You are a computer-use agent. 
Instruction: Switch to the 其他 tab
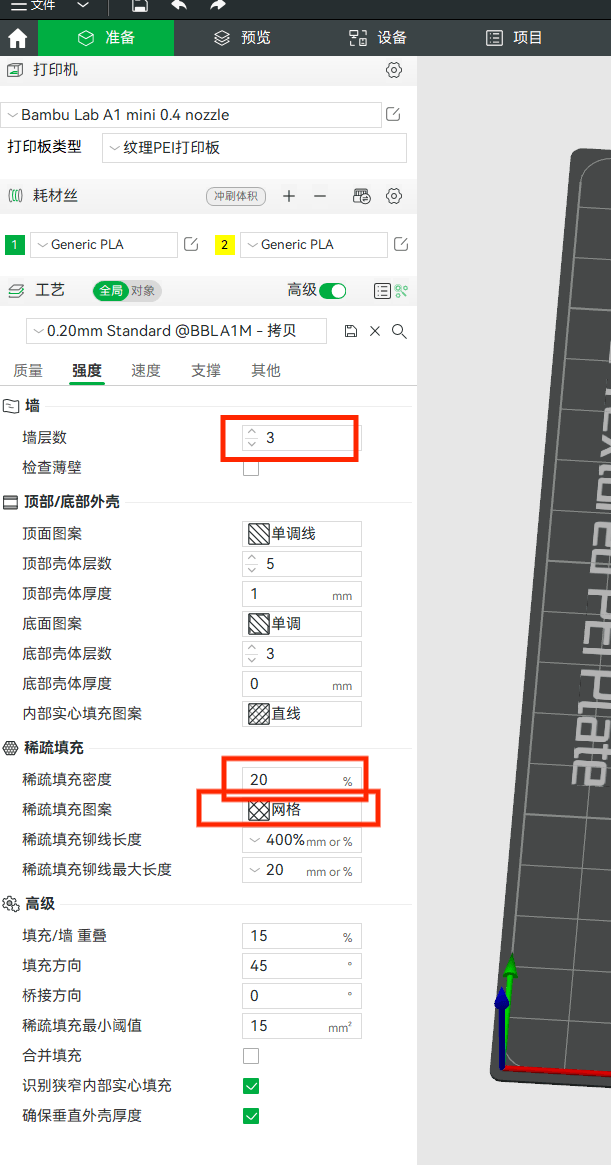pyautogui.click(x=265, y=371)
